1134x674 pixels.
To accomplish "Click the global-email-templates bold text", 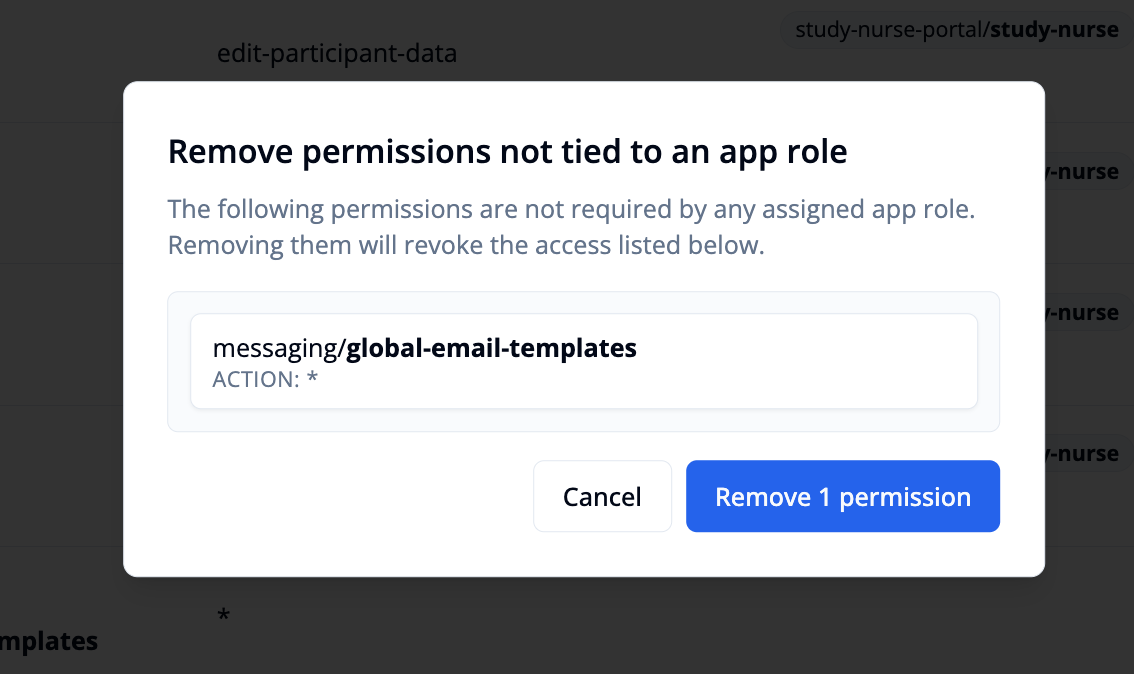I will tap(490, 348).
